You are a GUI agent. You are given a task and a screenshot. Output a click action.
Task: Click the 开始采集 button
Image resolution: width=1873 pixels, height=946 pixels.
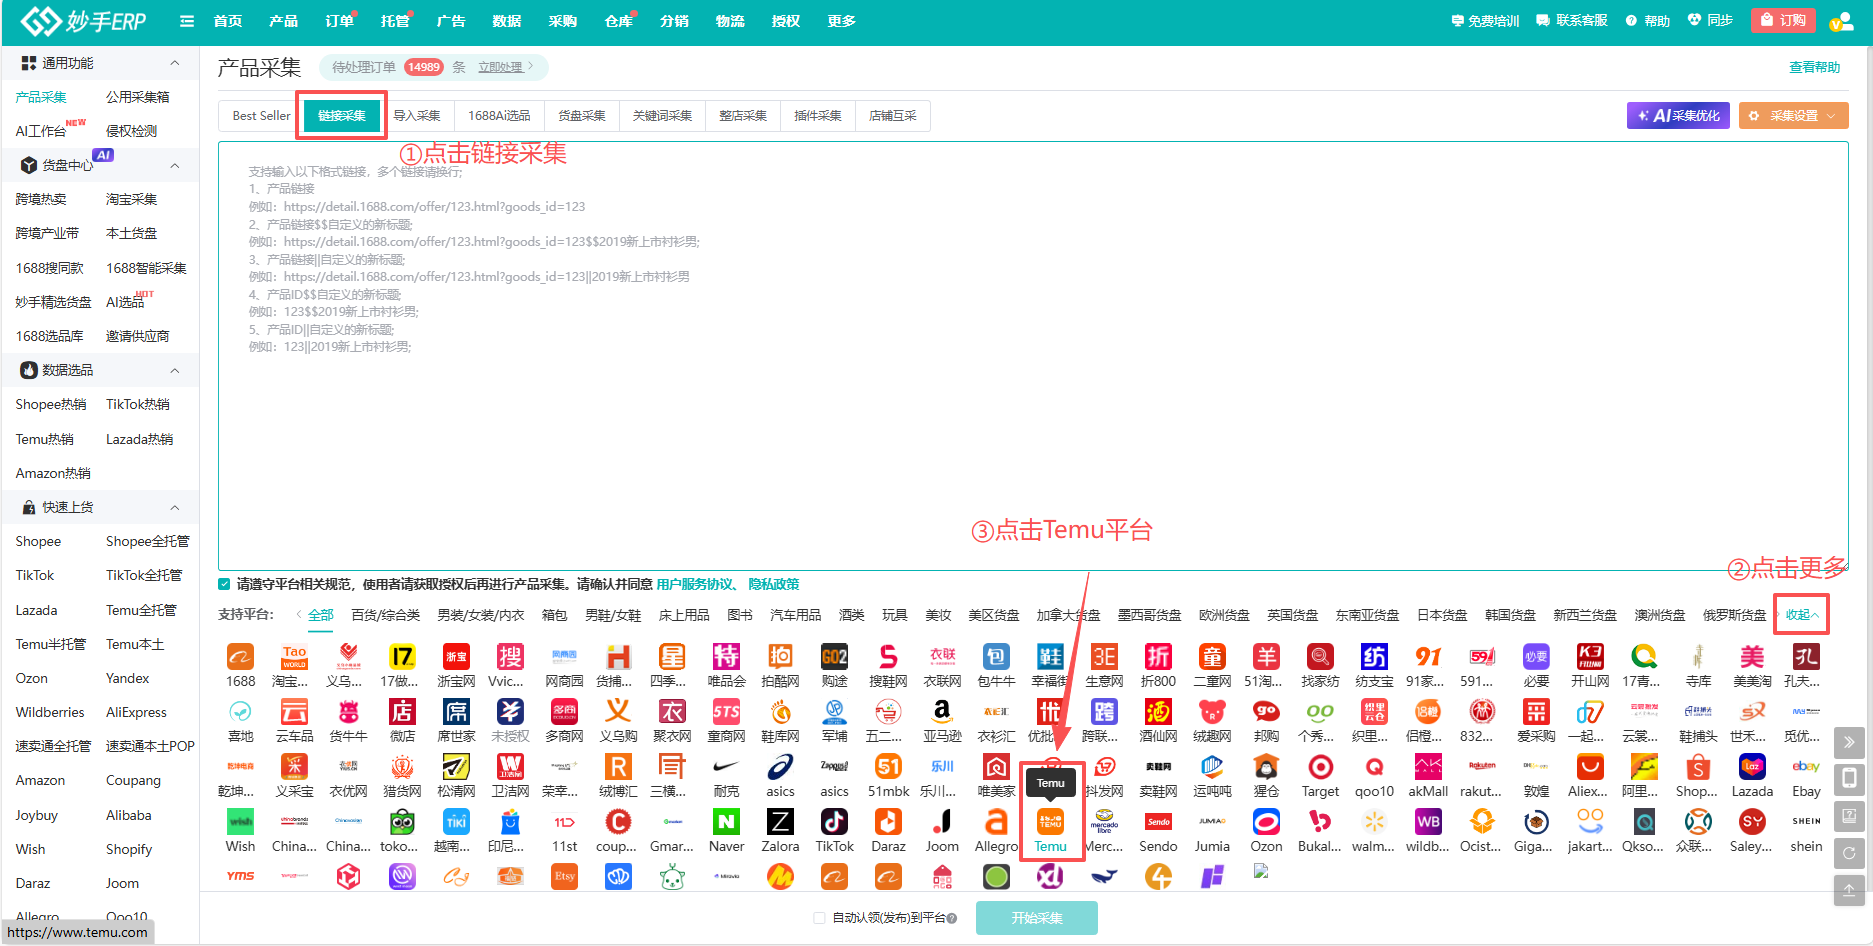[1037, 918]
